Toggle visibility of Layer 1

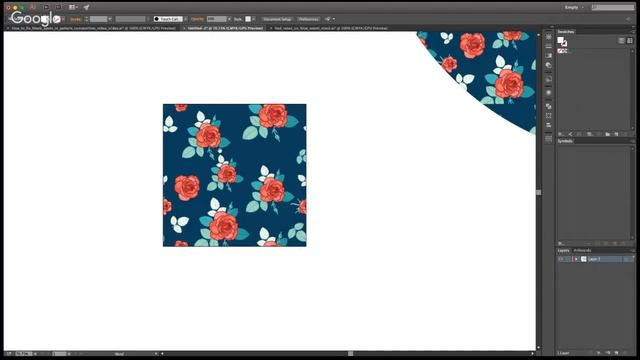561,259
